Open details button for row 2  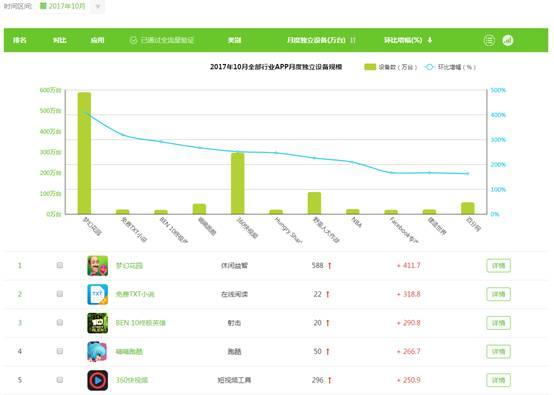[499, 294]
